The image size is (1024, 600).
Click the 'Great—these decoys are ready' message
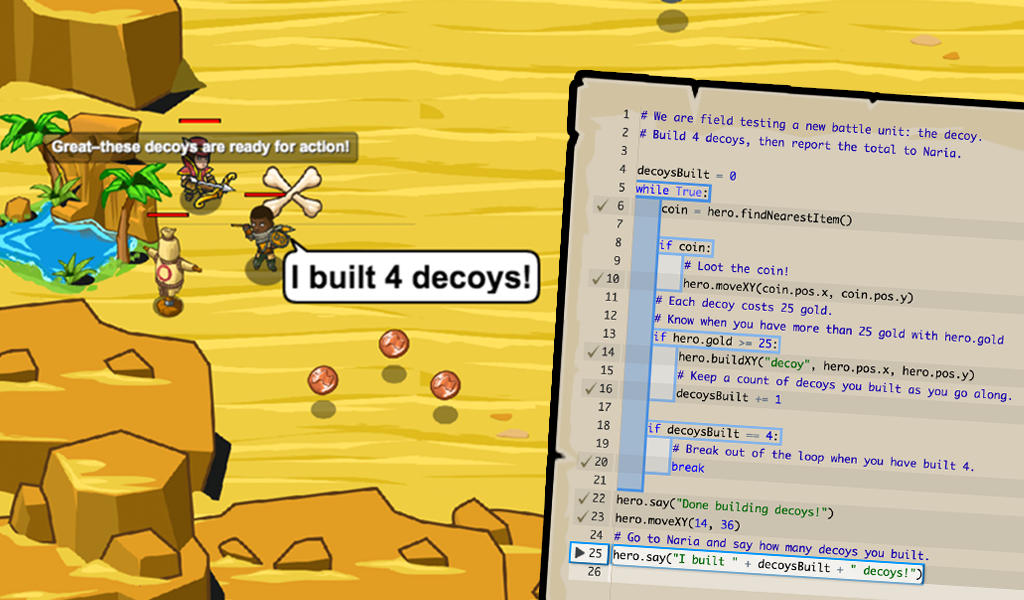point(201,147)
